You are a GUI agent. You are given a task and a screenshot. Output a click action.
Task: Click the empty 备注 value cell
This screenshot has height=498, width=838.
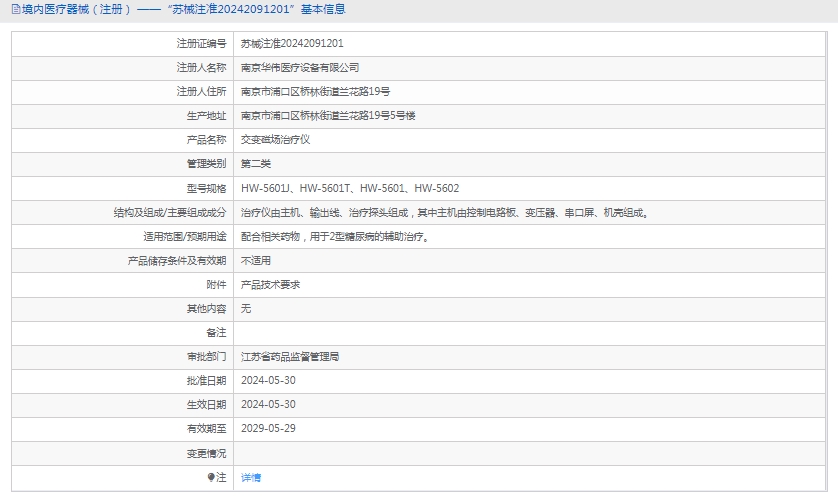[x=530, y=333]
